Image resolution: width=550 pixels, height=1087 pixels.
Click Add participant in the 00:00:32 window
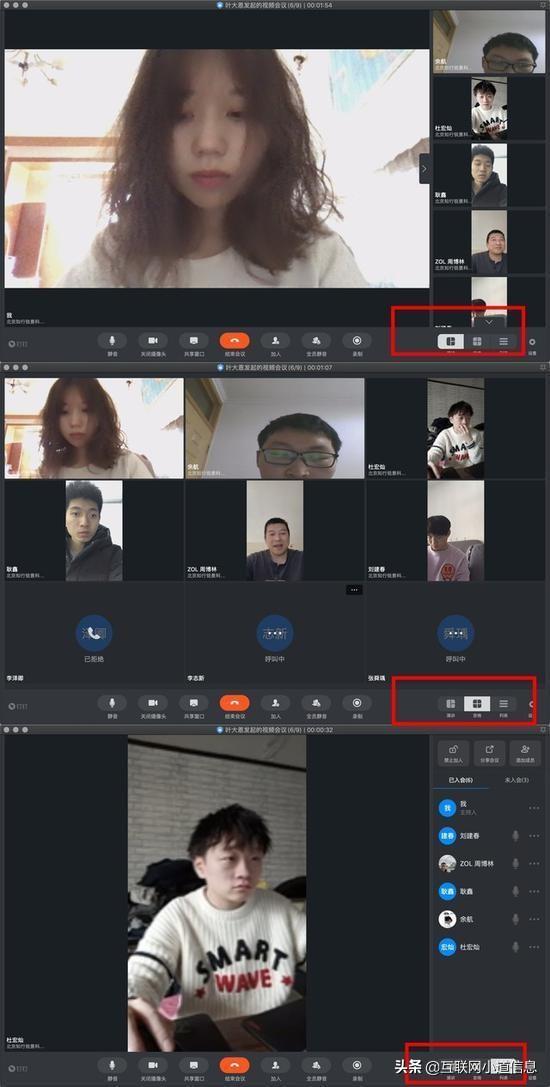275,1066
